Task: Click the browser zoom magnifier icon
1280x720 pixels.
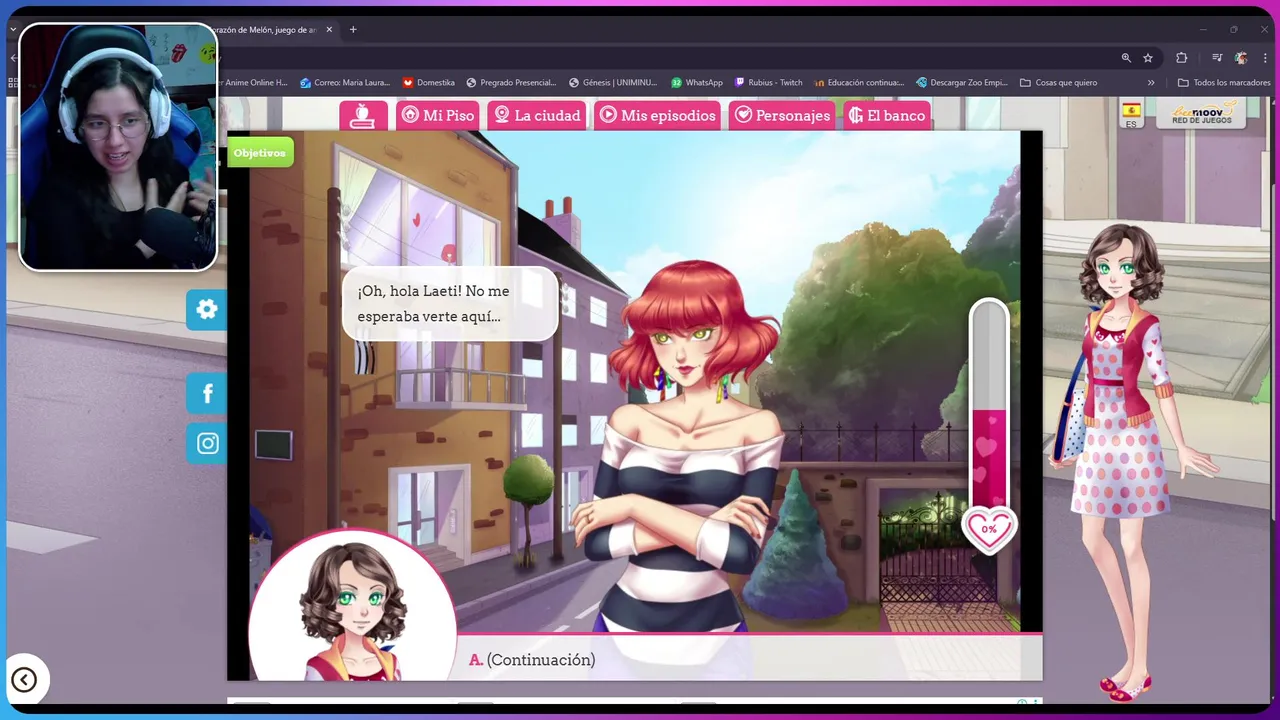Action: (1126, 58)
